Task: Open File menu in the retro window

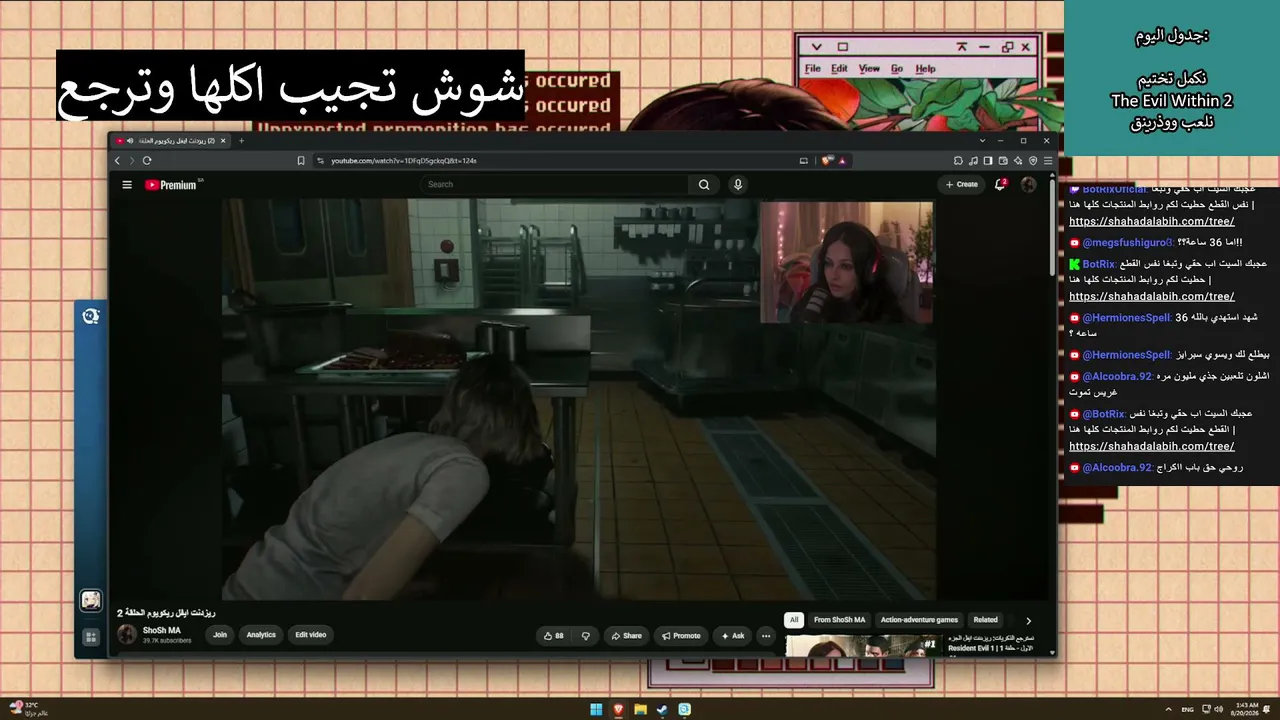Action: tap(813, 69)
